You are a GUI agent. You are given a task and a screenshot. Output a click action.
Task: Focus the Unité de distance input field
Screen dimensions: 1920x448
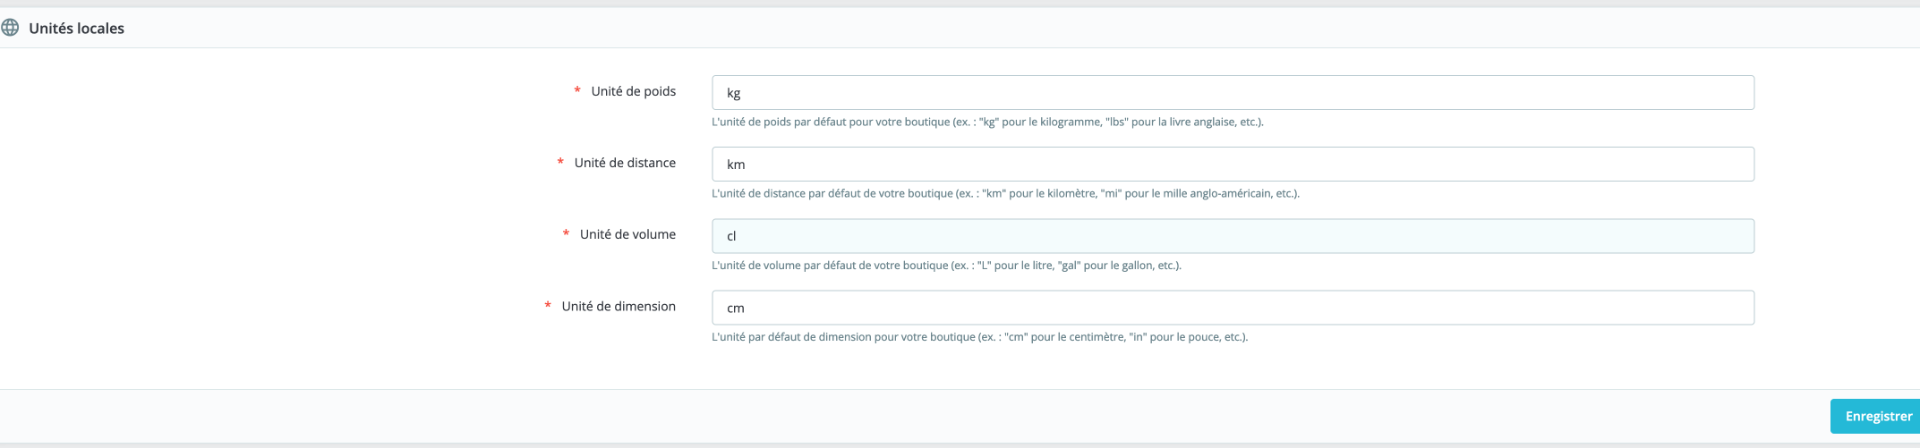[x=1232, y=164]
